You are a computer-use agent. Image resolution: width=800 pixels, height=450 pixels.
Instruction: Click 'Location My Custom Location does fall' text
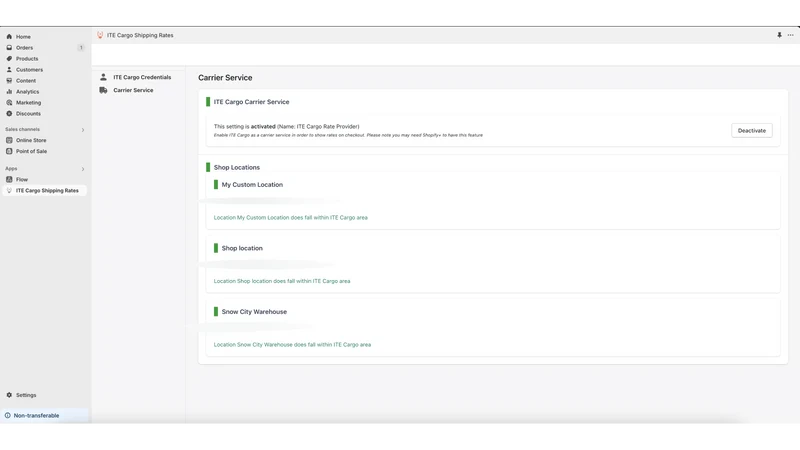click(x=290, y=217)
